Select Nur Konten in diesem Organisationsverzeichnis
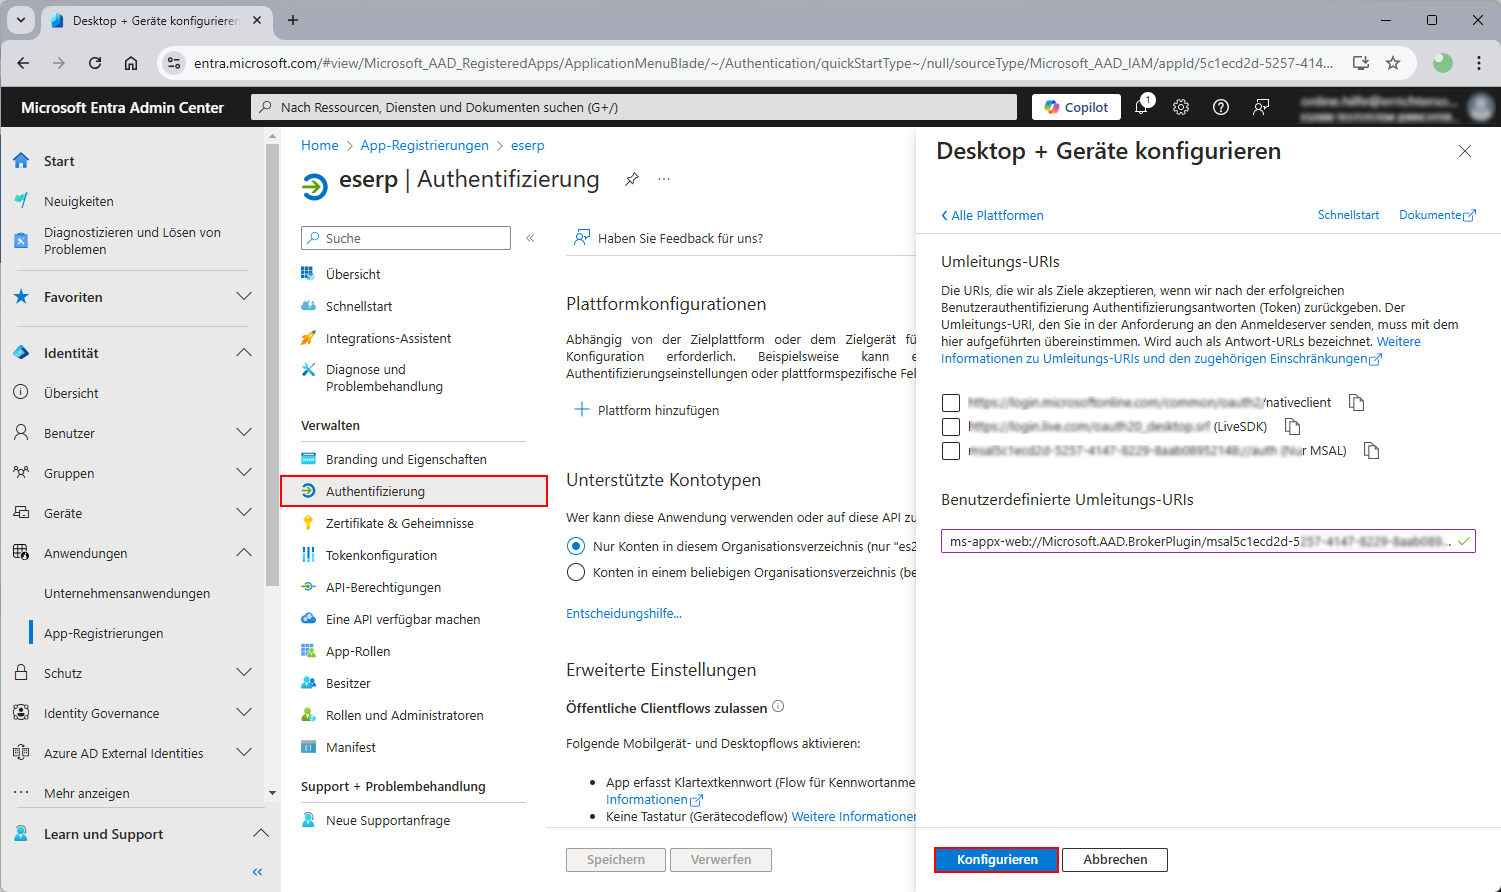1501x892 pixels. [x=576, y=546]
